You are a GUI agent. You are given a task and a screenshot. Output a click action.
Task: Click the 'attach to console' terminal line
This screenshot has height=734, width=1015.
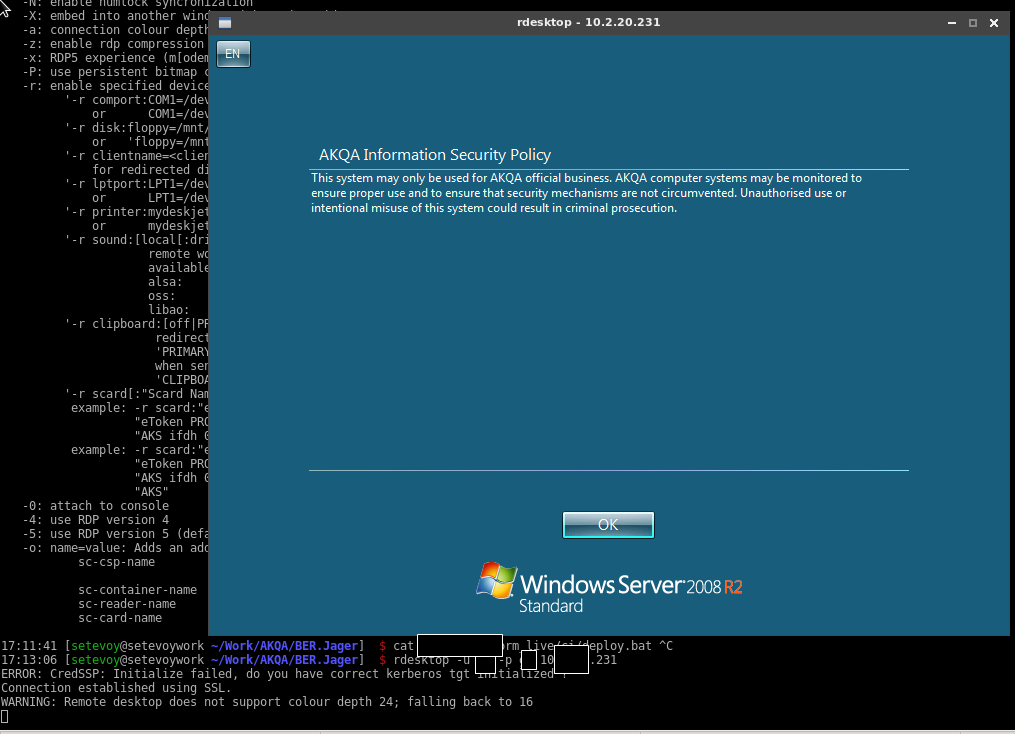96,506
